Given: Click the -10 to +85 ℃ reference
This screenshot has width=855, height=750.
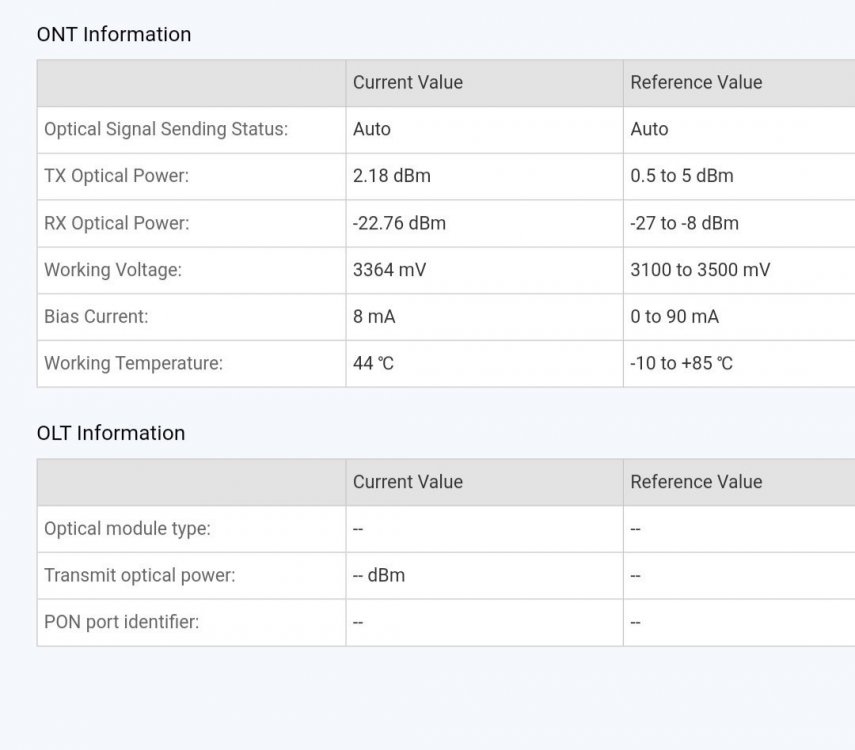Looking at the screenshot, I should pos(681,363).
